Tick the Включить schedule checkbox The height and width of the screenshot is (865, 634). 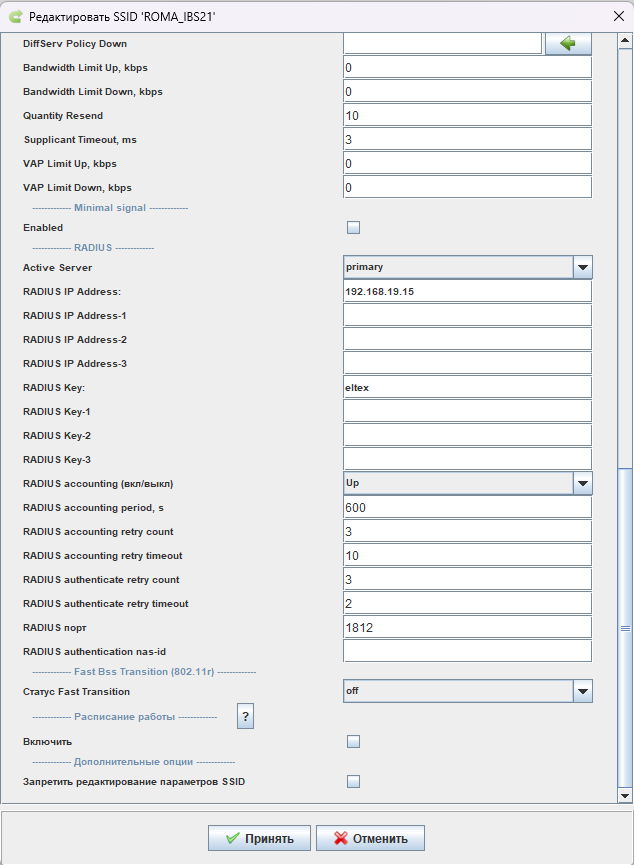click(353, 741)
